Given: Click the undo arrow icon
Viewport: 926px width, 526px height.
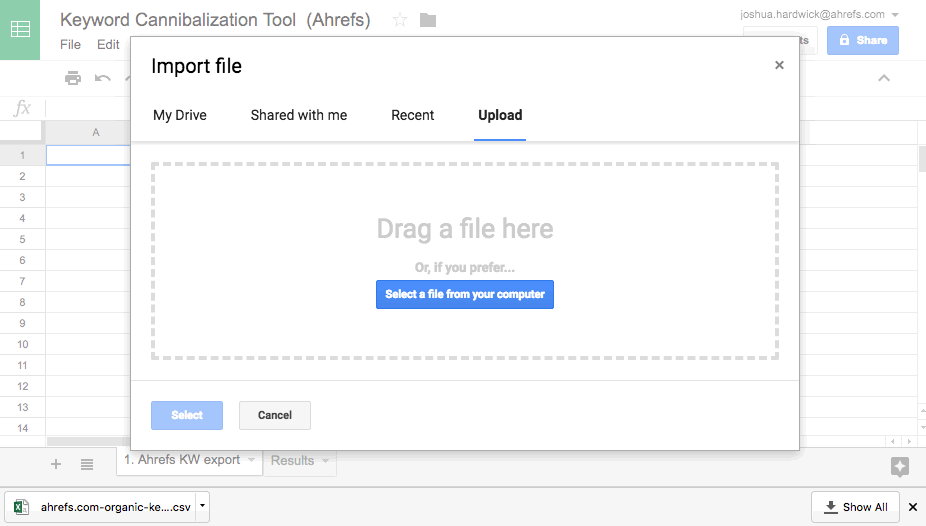Looking at the screenshot, I should click(102, 78).
